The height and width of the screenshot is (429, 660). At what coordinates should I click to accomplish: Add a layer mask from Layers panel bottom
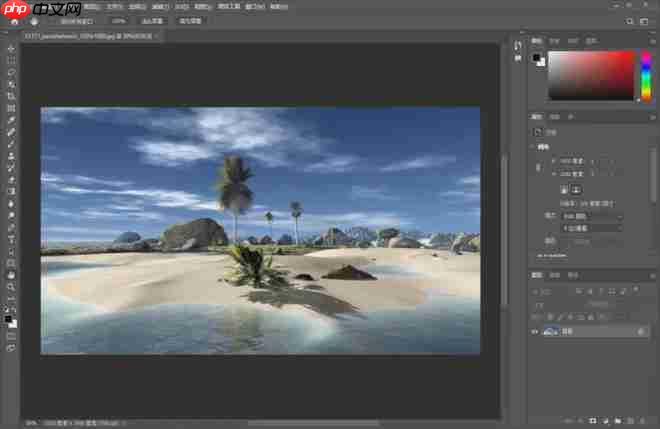pos(593,420)
